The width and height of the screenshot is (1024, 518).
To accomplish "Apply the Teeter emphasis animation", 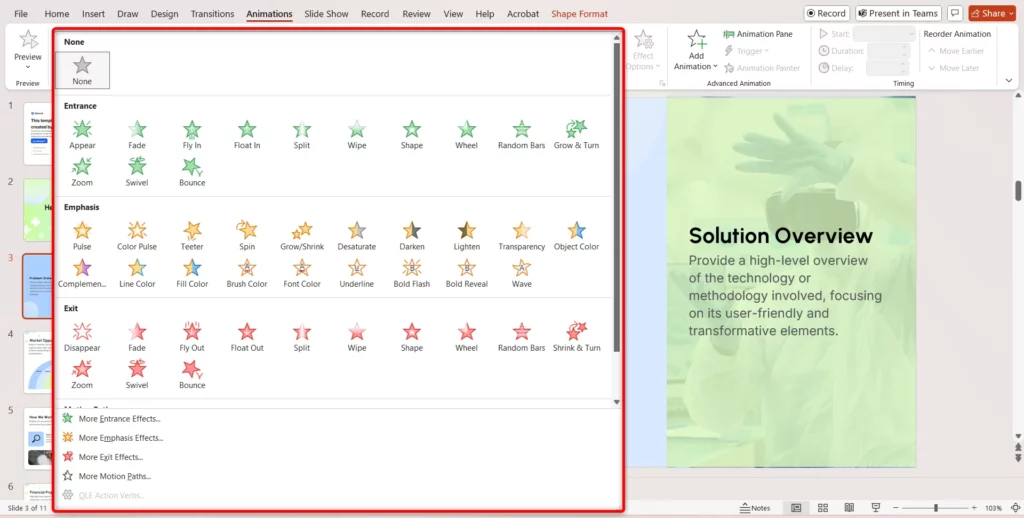I will [192, 234].
